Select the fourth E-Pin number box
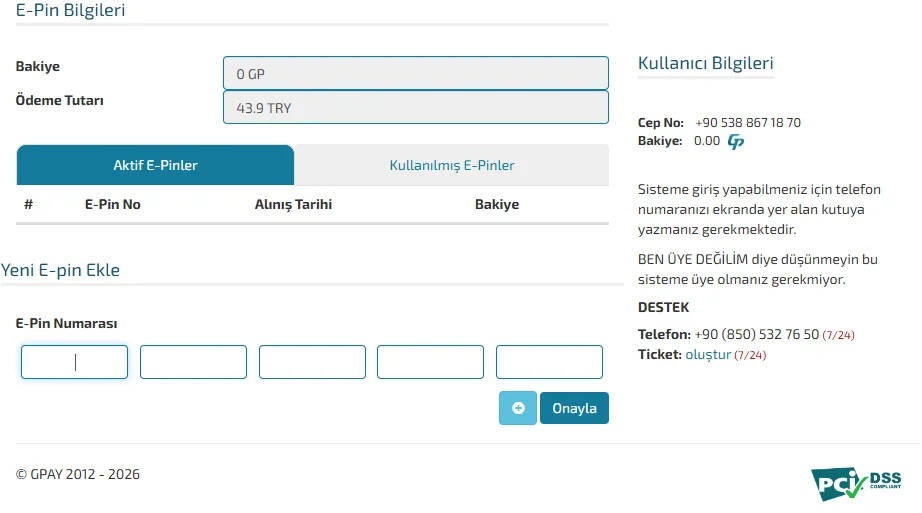Viewport: 922px width, 513px height. point(430,362)
